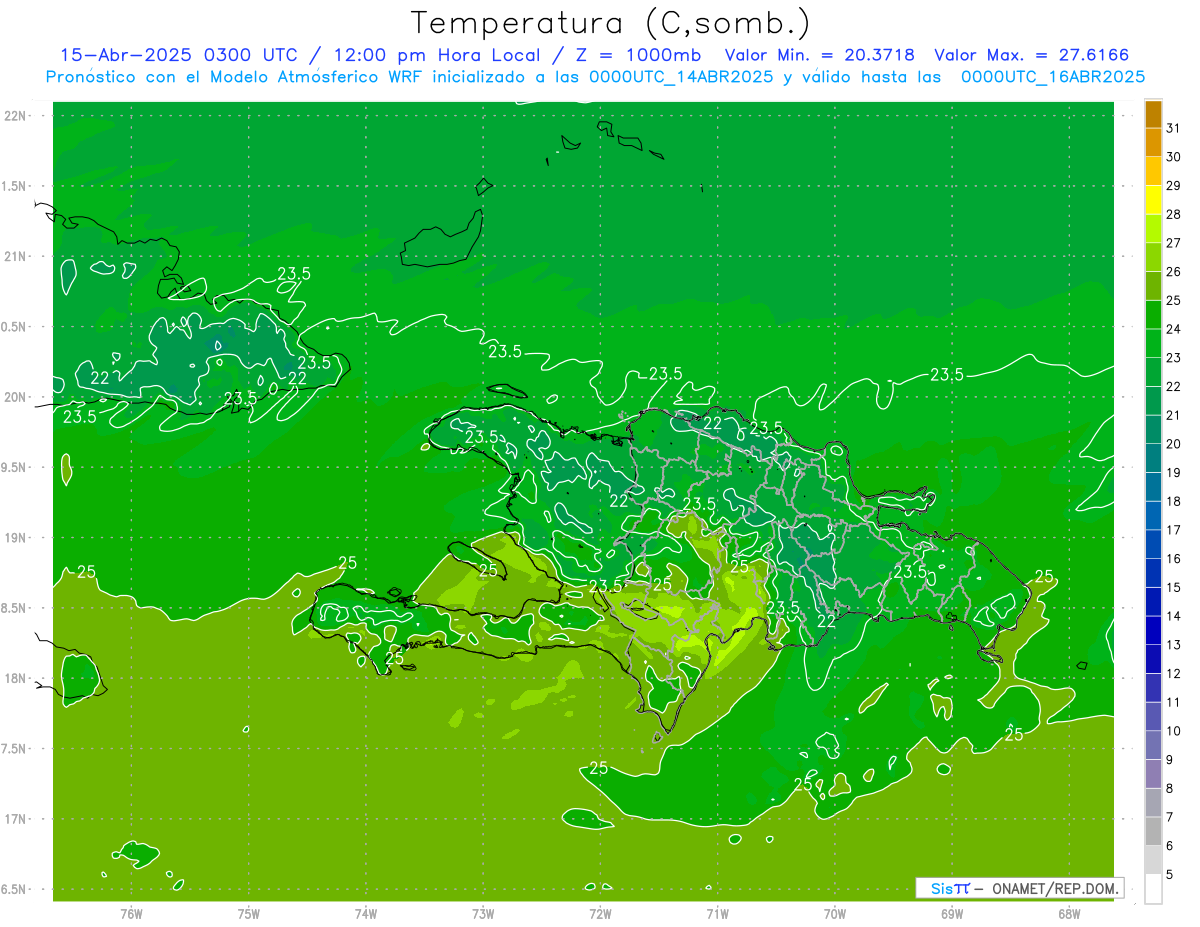1200x927 pixels.
Task: Click the '0000UTC_14ABR2025' initialization timestamp
Action: point(682,77)
